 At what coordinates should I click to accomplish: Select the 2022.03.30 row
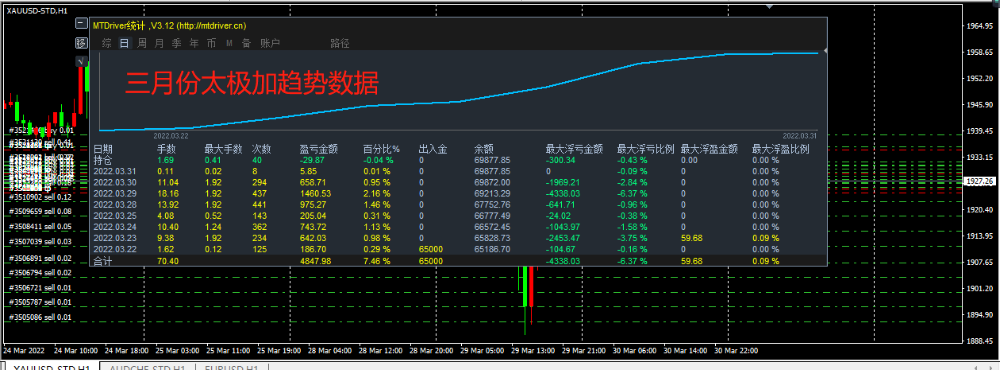[459, 182]
